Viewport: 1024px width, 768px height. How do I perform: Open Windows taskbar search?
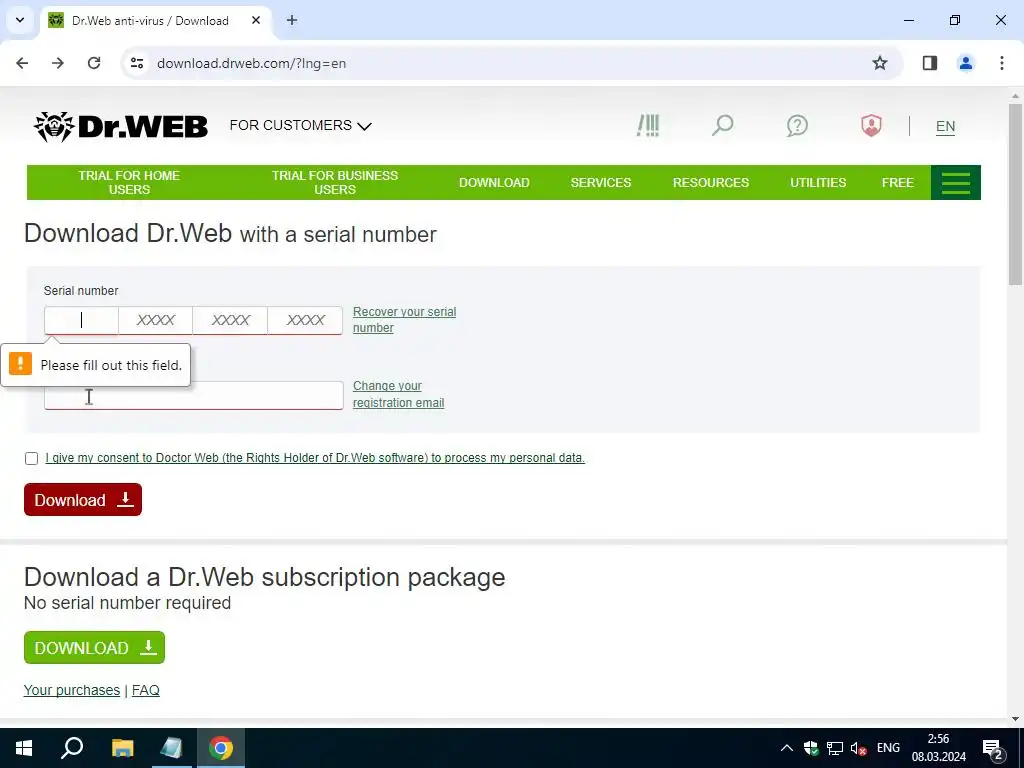coord(72,748)
